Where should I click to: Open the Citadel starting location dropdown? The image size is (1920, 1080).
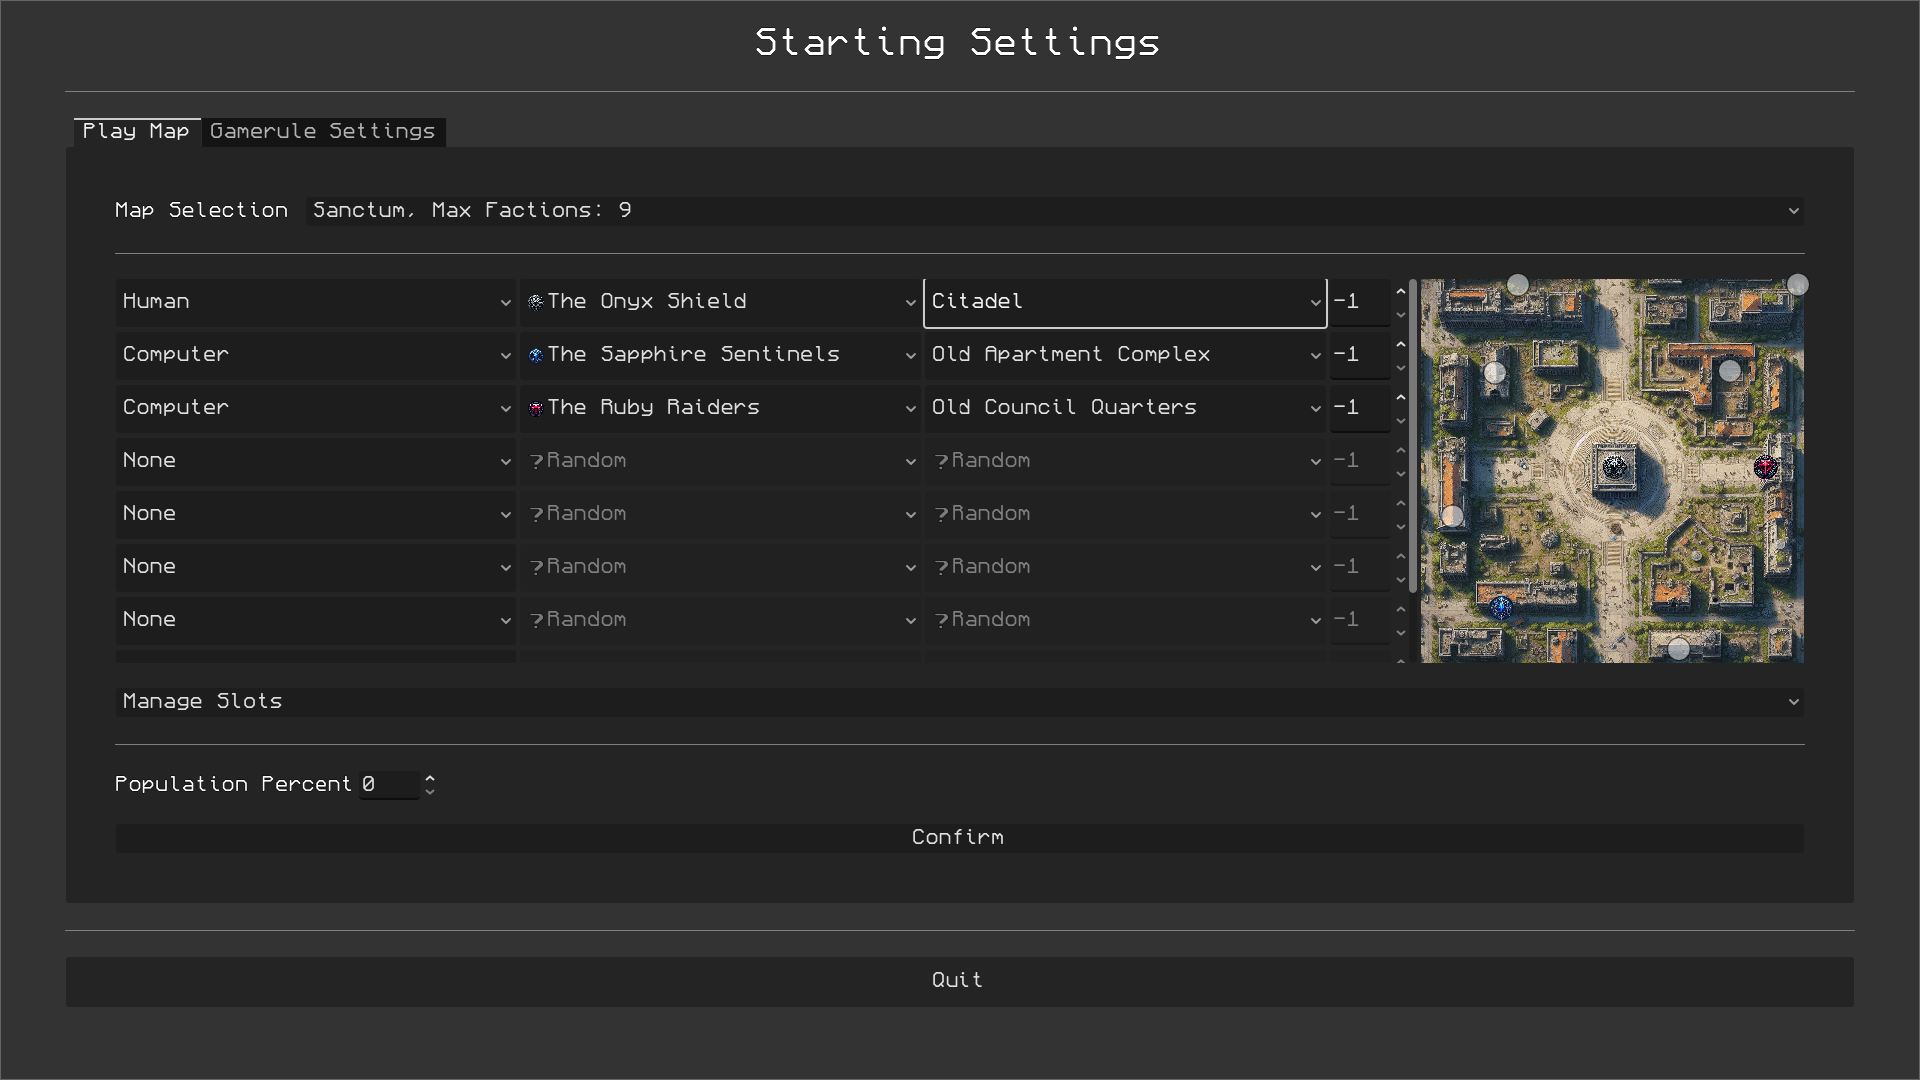pyautogui.click(x=1124, y=302)
